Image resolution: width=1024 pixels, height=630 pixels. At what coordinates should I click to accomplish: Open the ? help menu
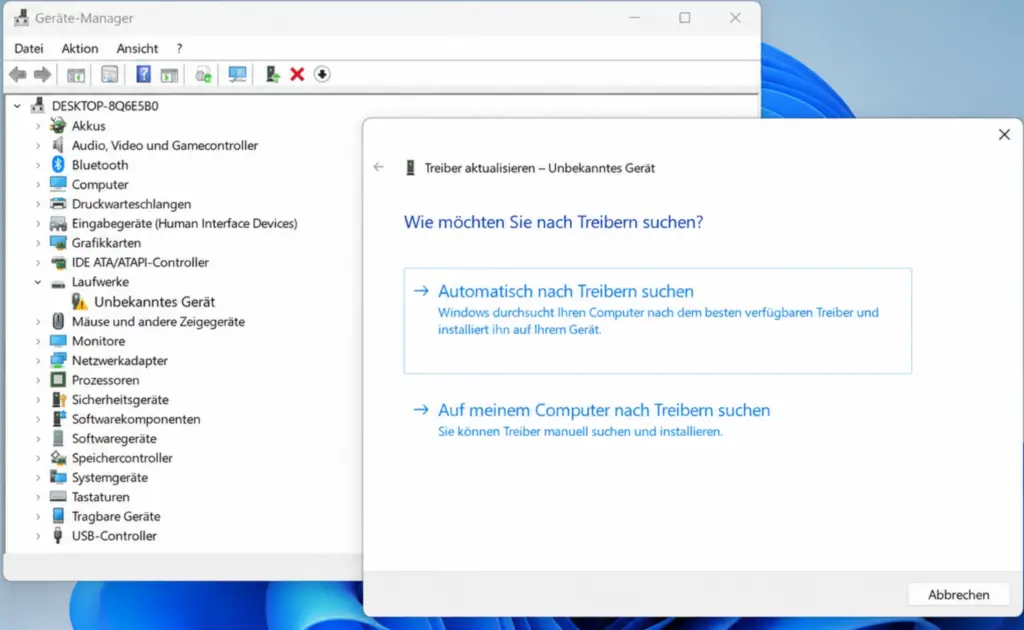(180, 48)
